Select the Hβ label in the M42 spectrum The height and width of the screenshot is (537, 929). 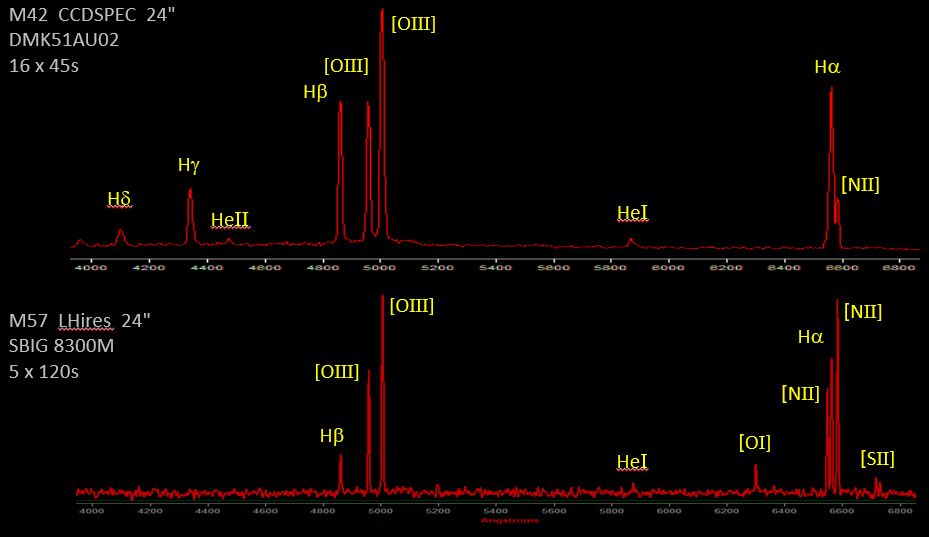[315, 92]
